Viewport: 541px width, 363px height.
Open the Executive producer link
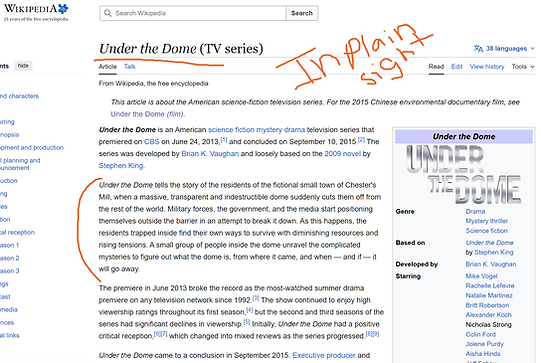tap(324, 355)
